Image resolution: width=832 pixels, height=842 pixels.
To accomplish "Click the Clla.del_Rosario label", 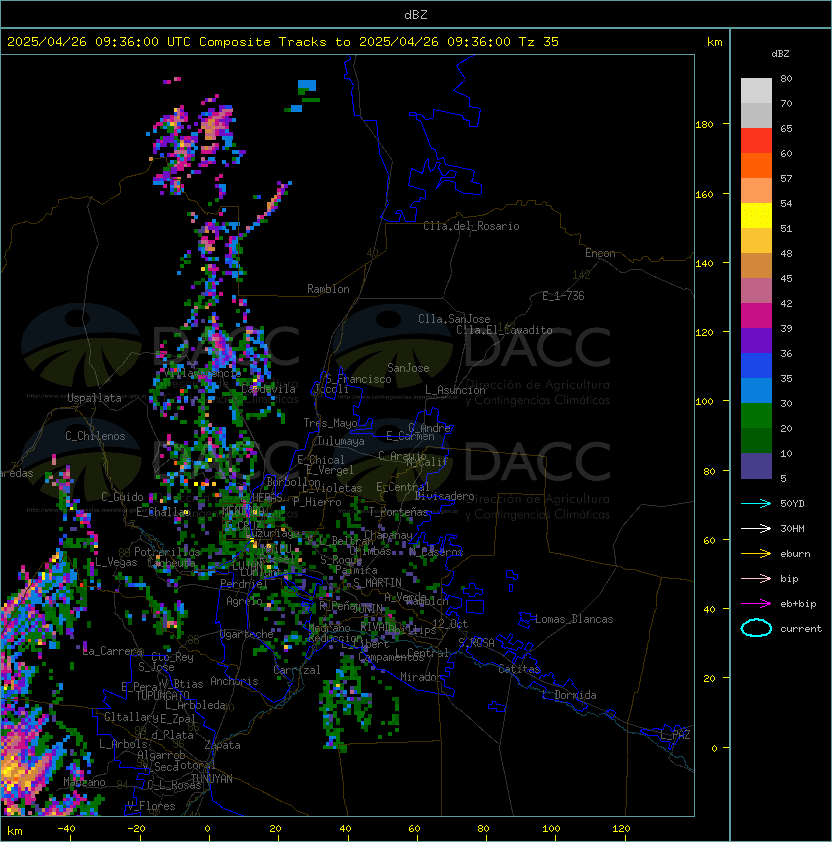I will click(471, 226).
